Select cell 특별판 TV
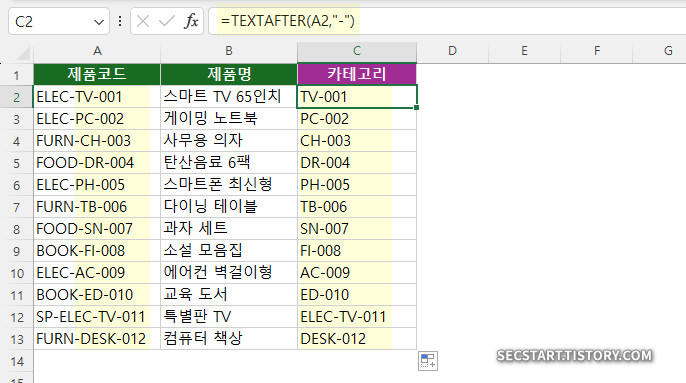 (229, 316)
